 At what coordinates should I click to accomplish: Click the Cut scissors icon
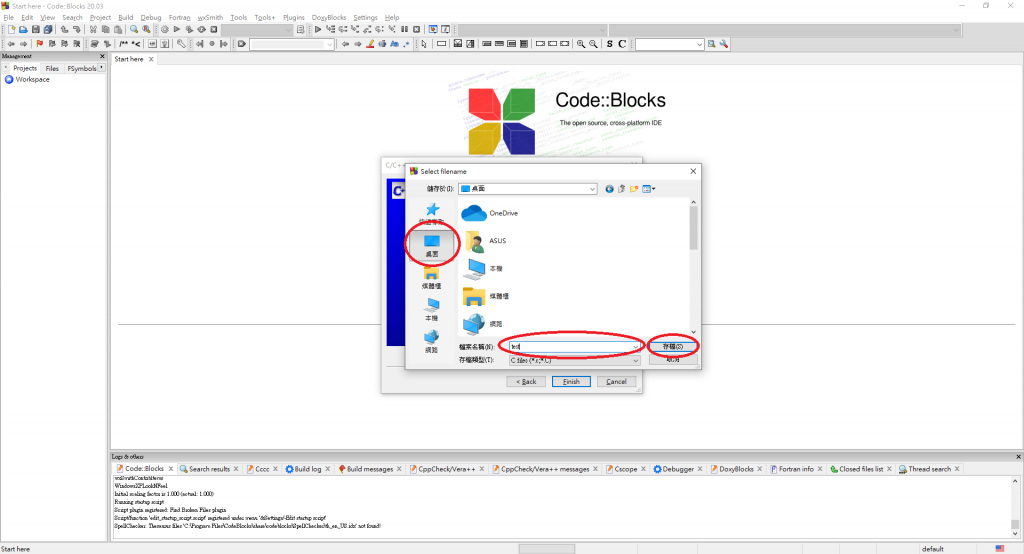pyautogui.click(x=93, y=29)
